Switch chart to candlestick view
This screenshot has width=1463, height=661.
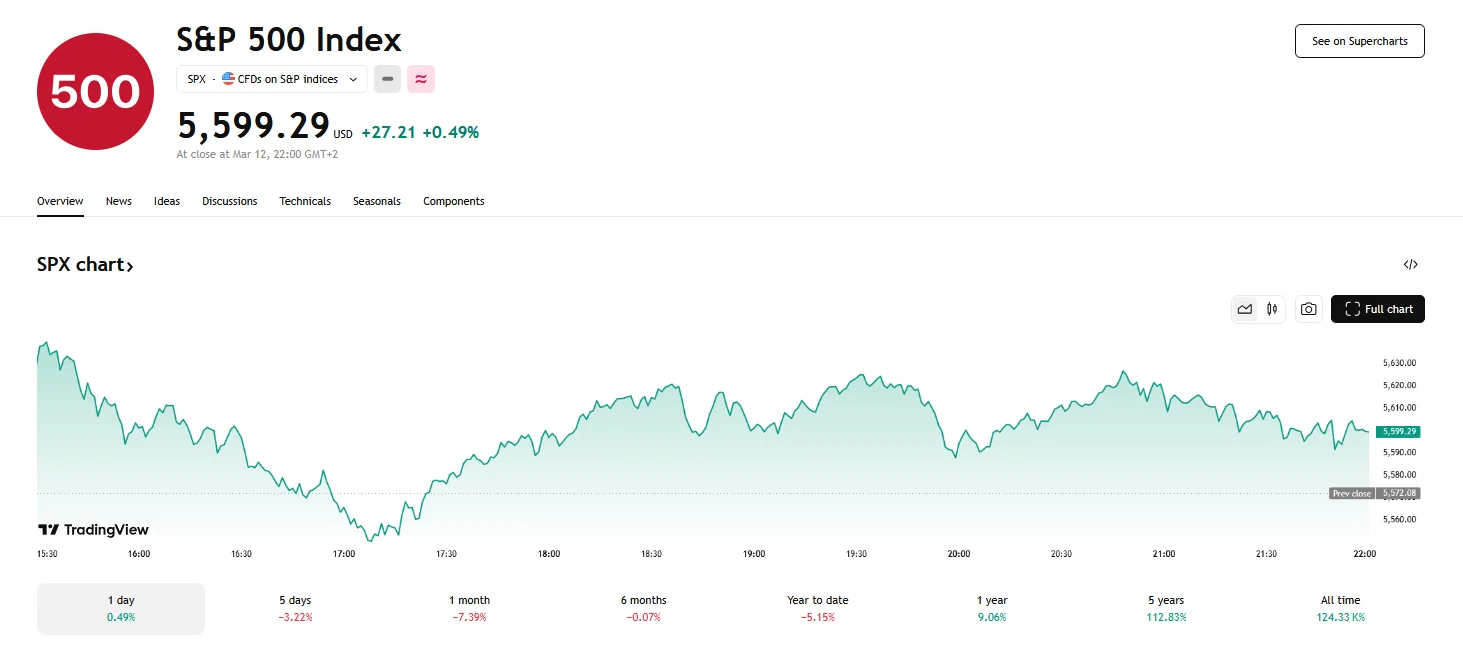coord(1272,308)
